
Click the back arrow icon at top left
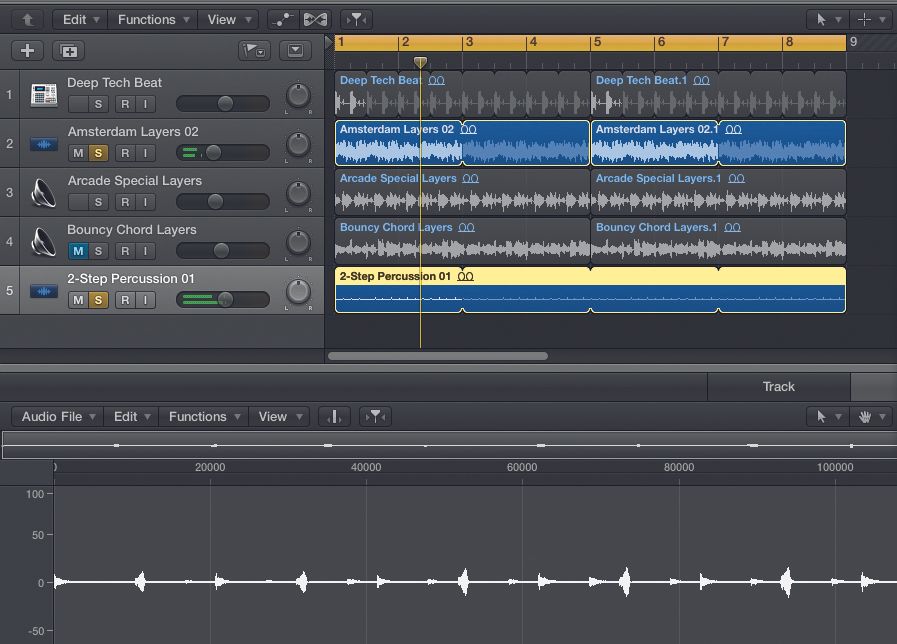[26, 18]
